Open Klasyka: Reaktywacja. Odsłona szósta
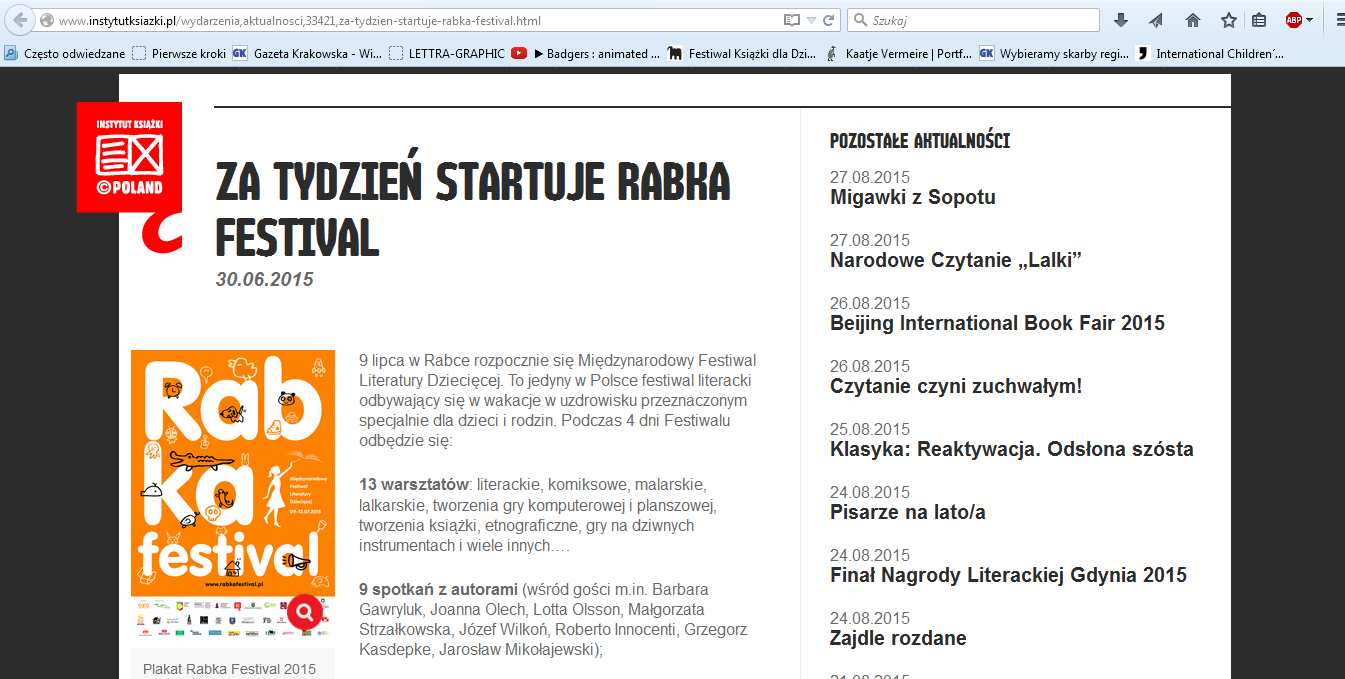The image size is (1345, 679). [1012, 449]
